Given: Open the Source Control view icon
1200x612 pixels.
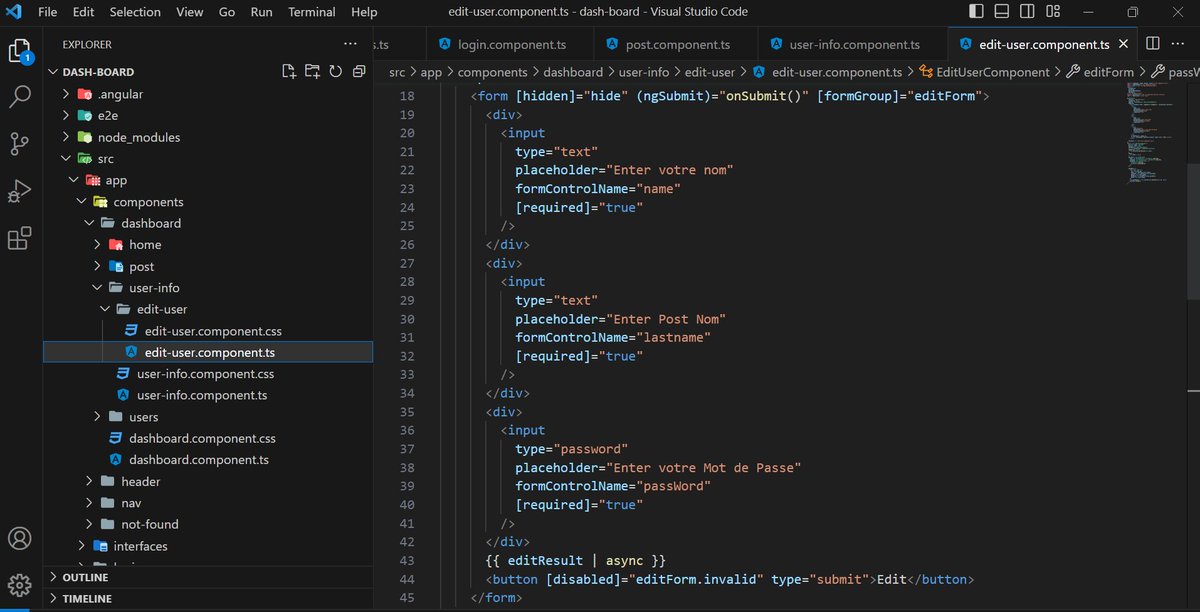Looking at the screenshot, I should point(20,144).
